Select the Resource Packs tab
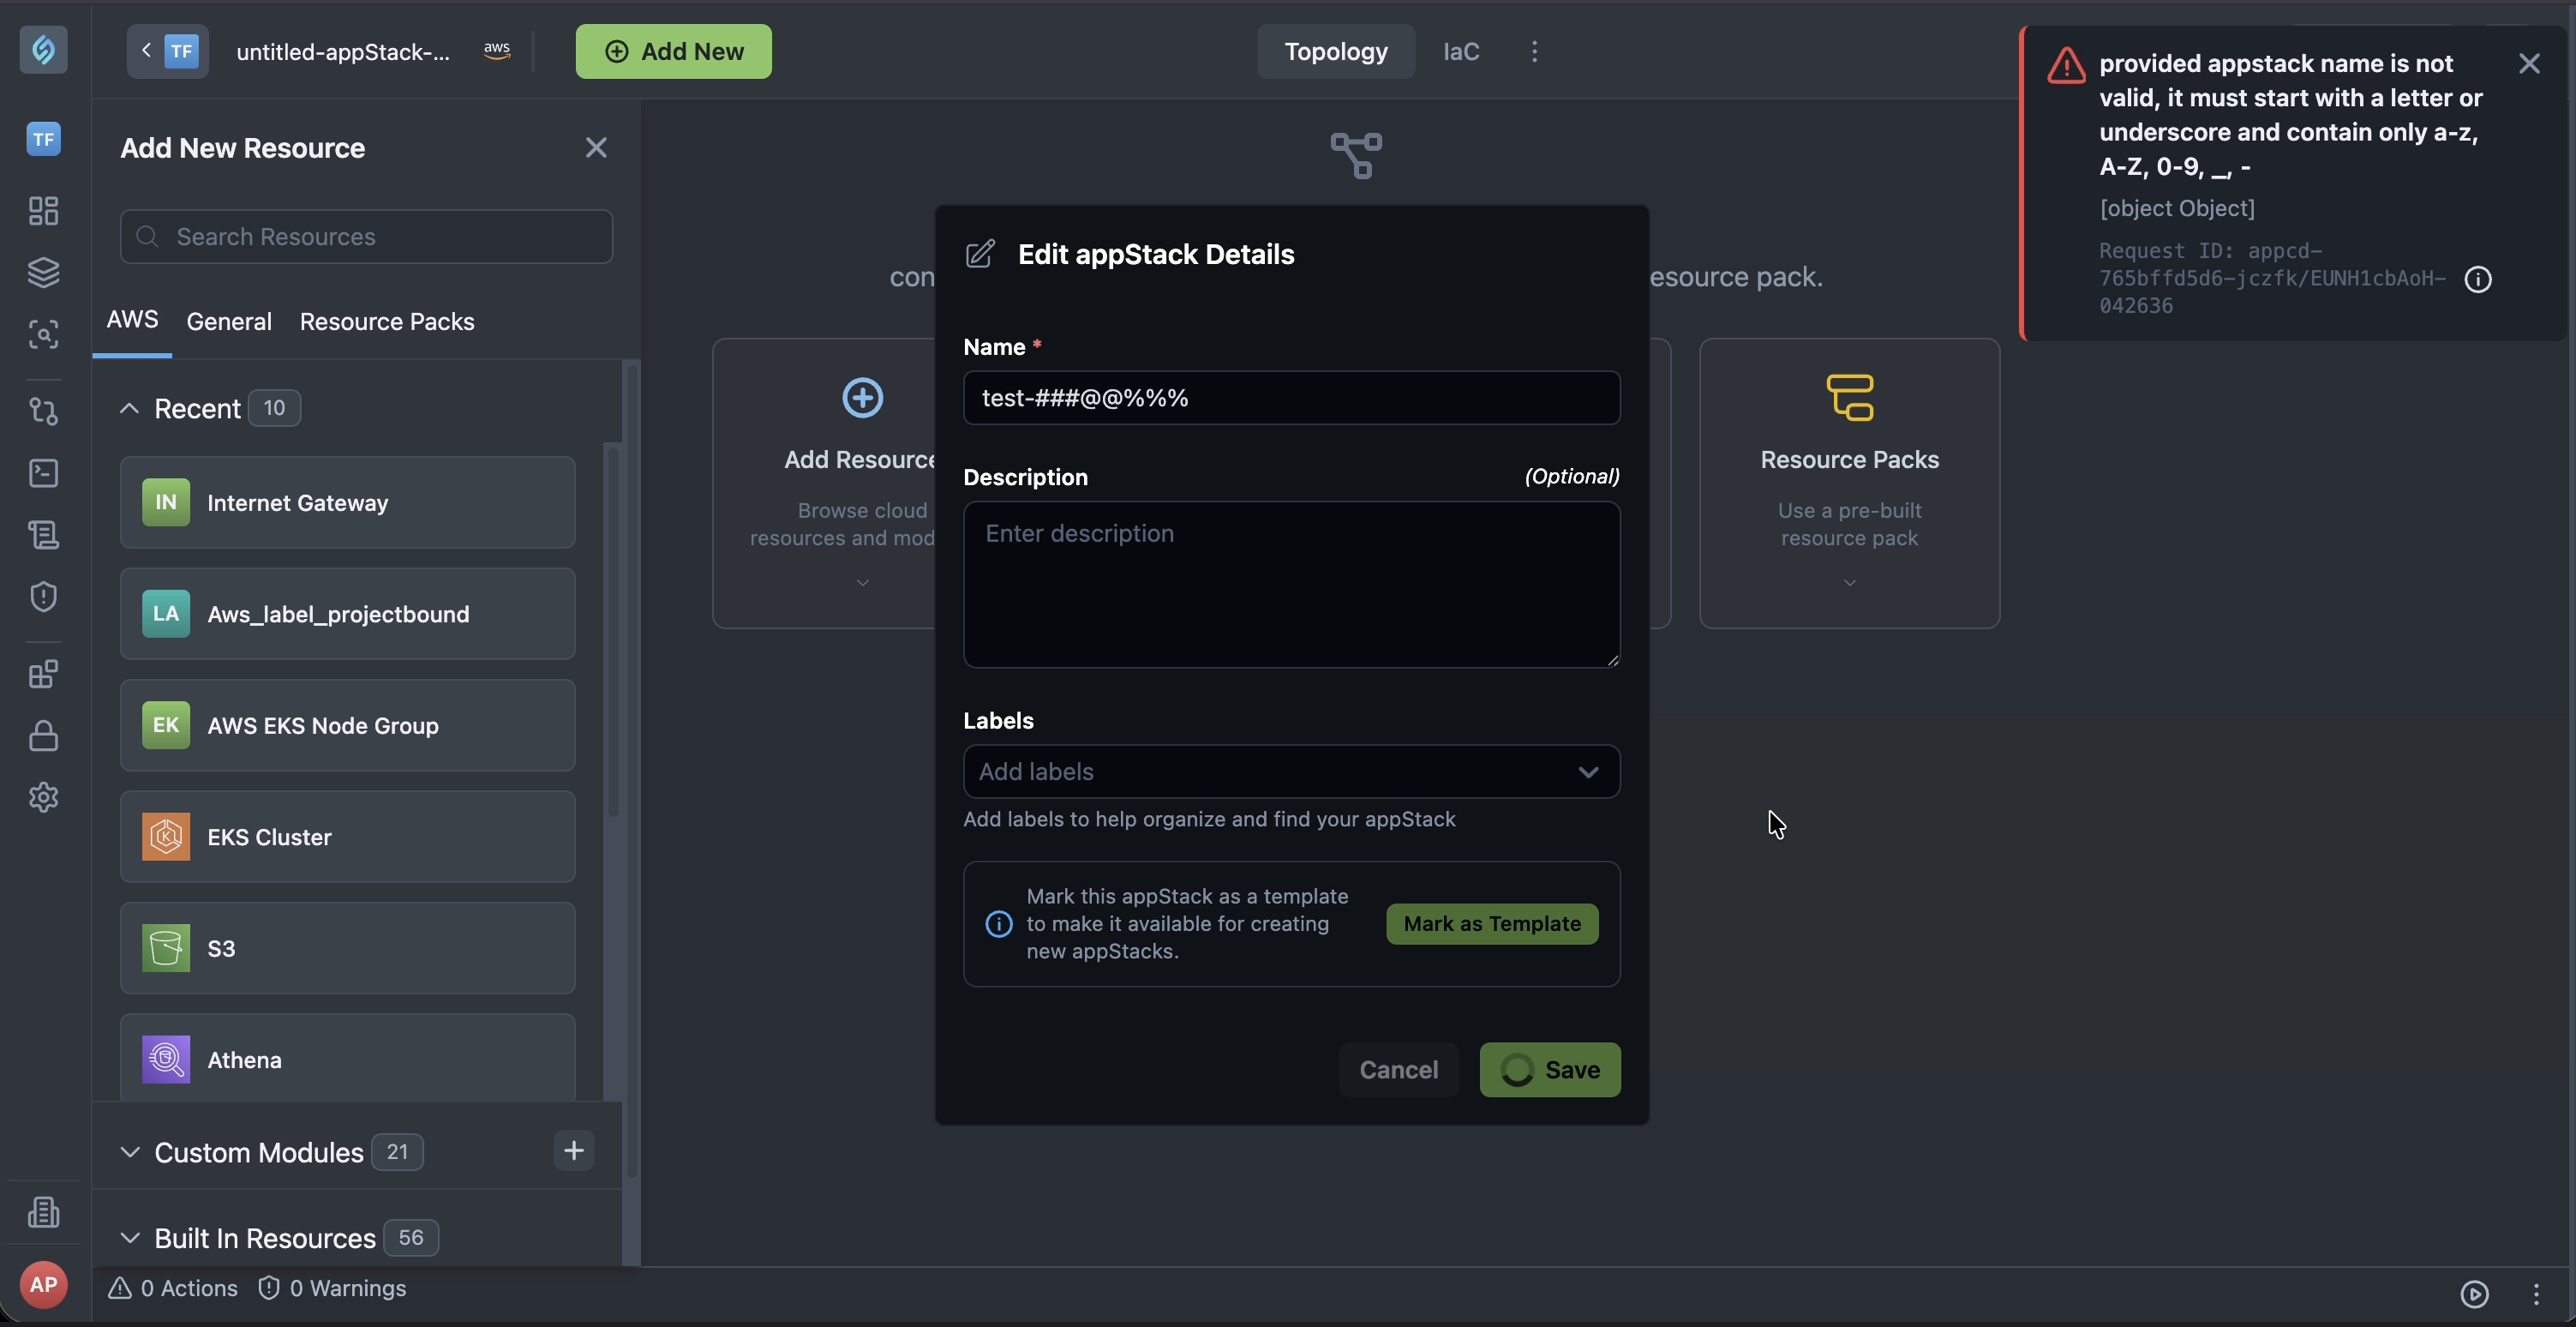Viewport: 2576px width, 1327px height. tap(387, 321)
